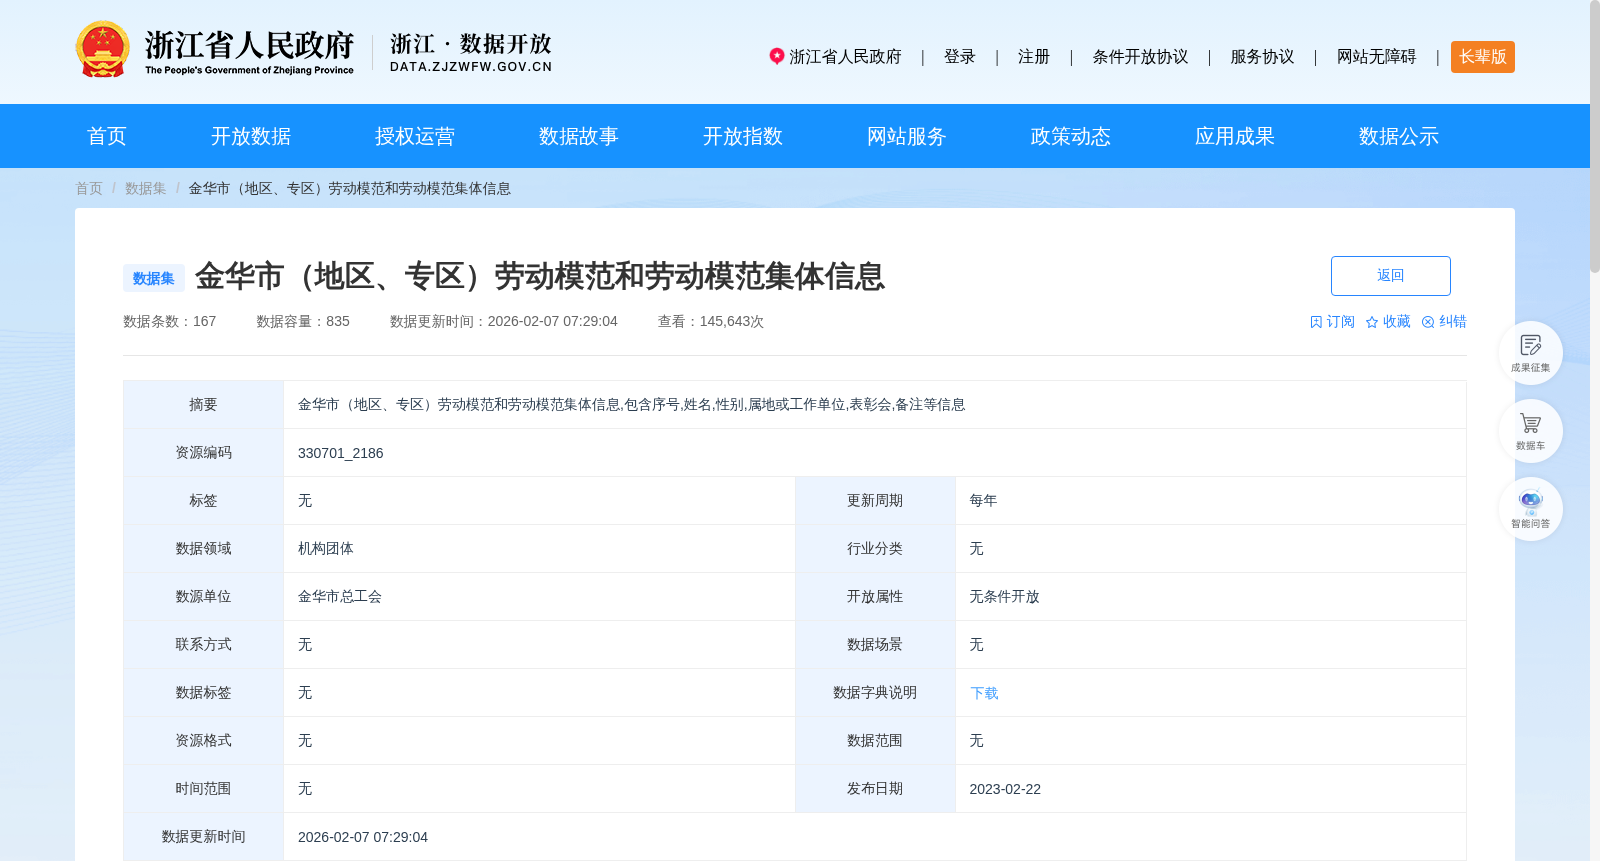Screen dimensions: 1600x861
Task: Open the 网站服务 navigation menu
Action: (907, 136)
